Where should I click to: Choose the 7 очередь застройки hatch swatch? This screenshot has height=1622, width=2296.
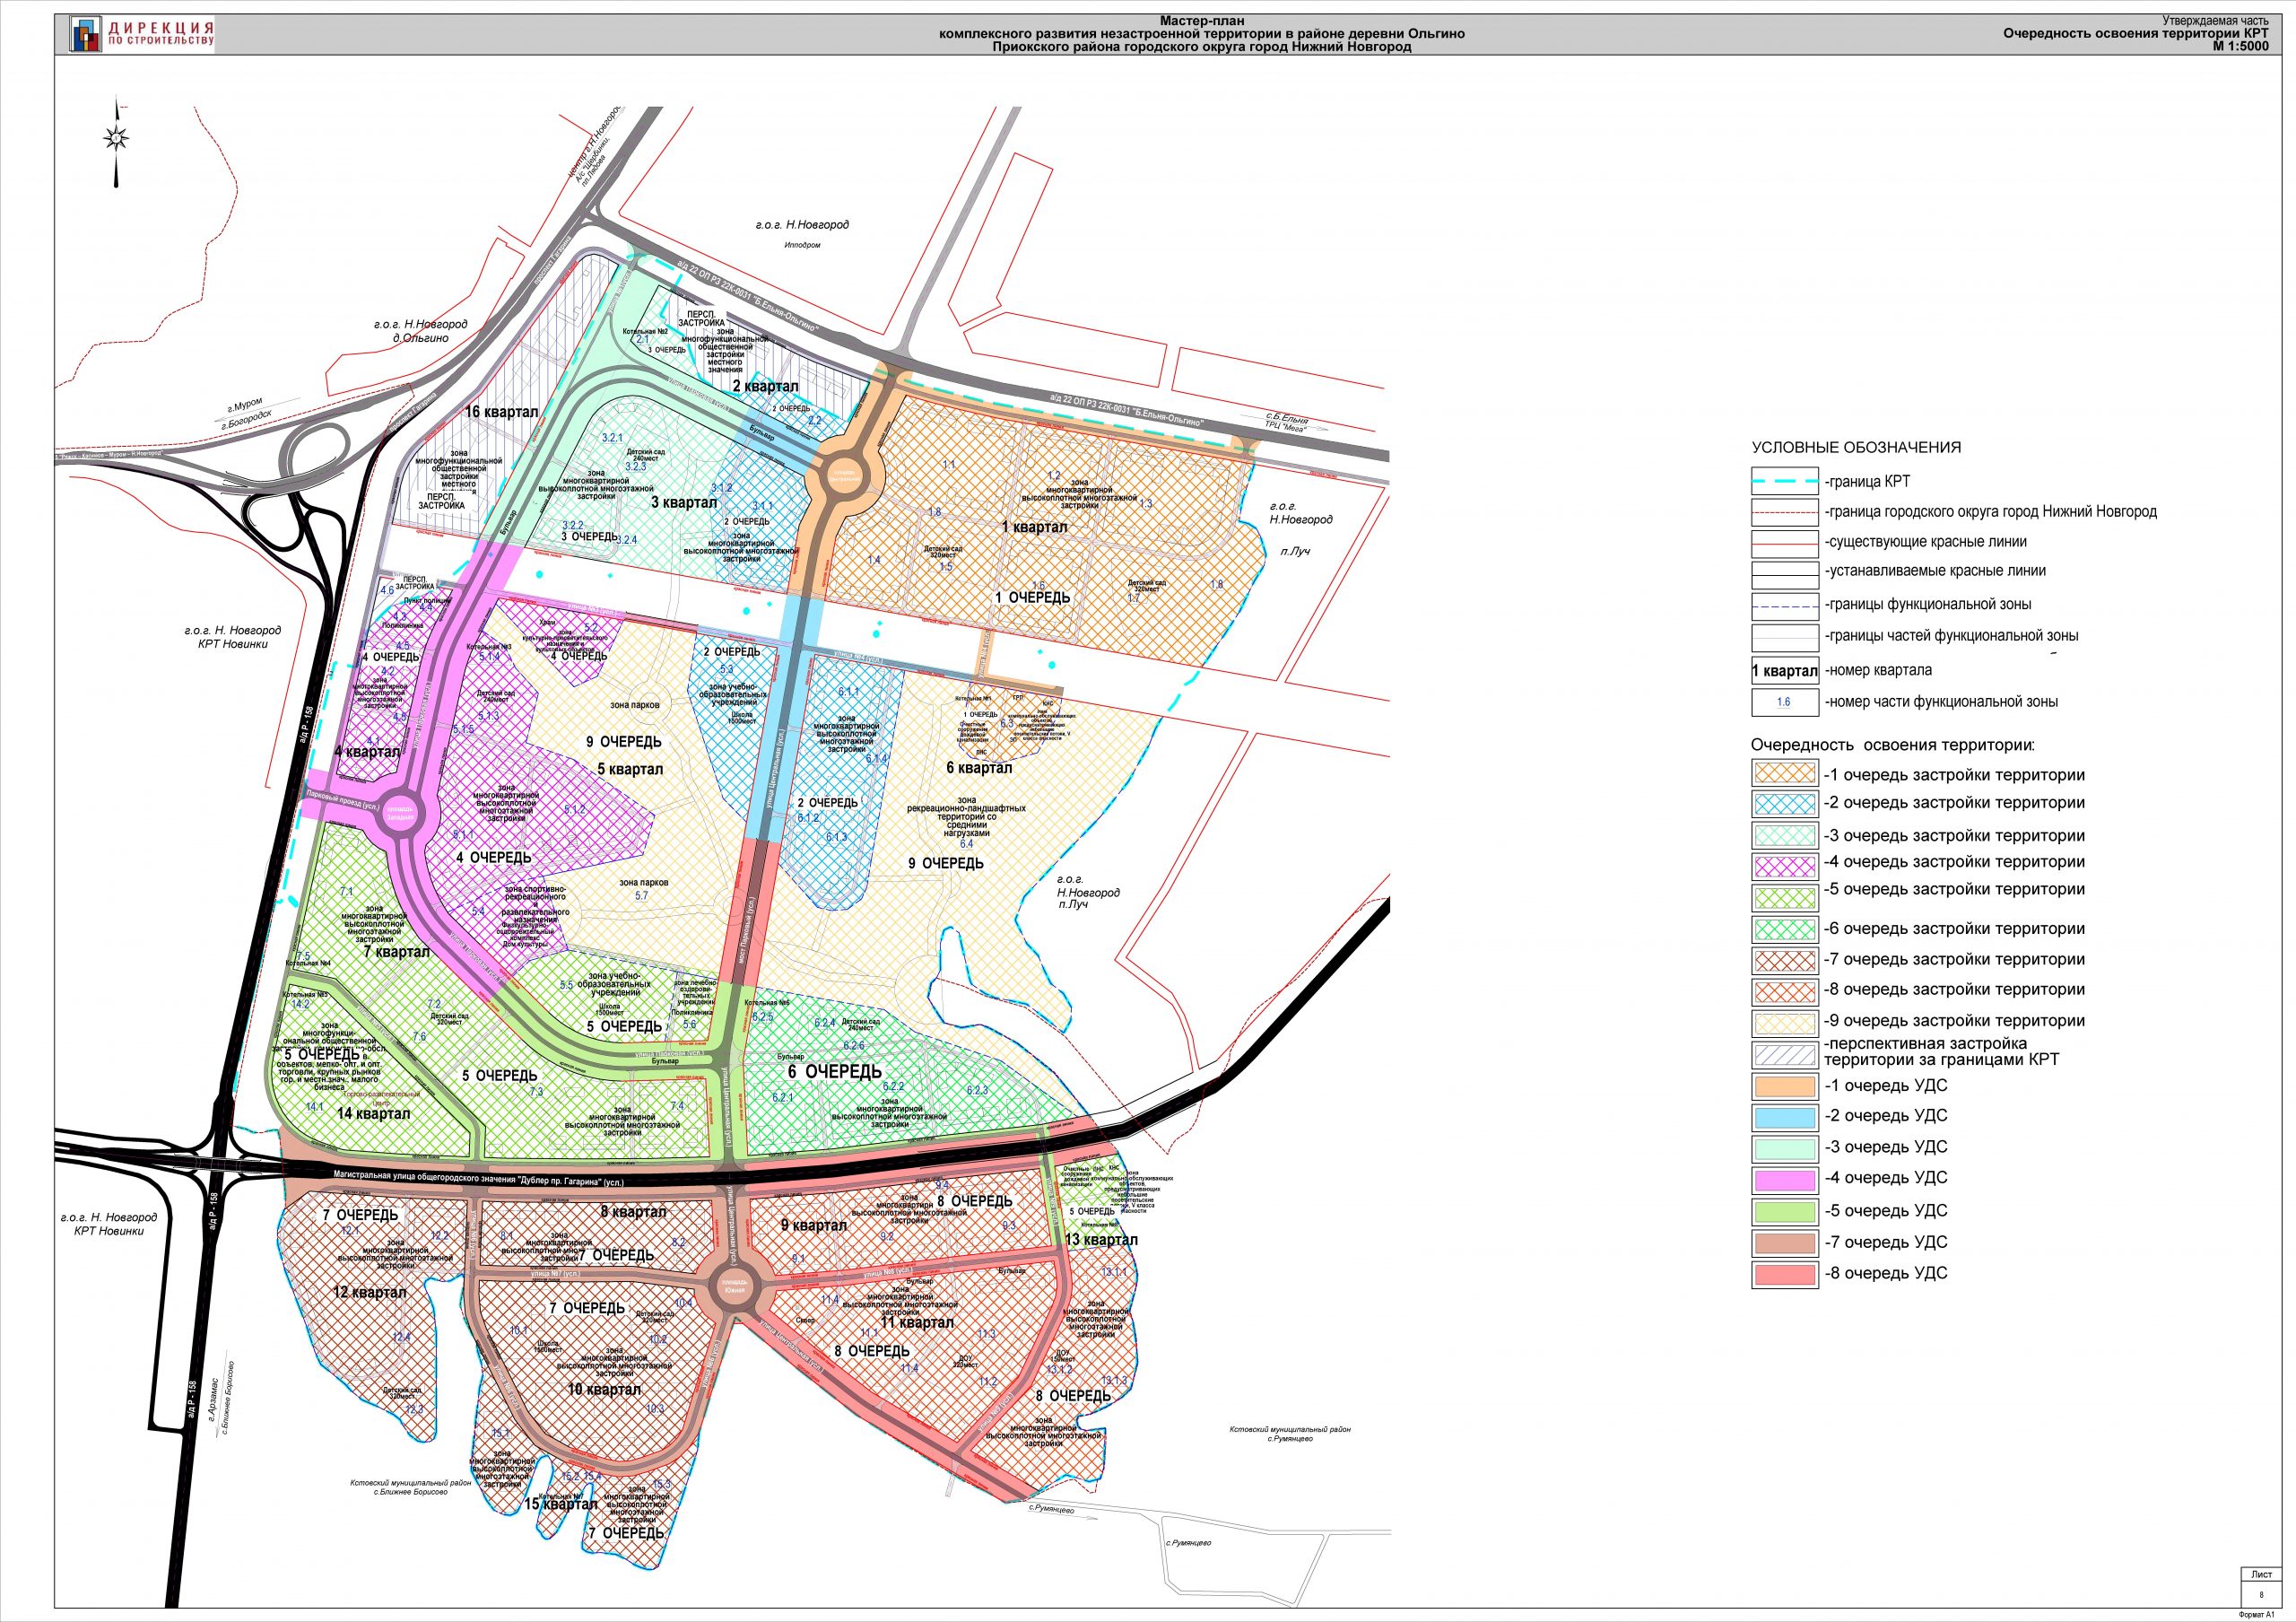pyautogui.click(x=1784, y=960)
